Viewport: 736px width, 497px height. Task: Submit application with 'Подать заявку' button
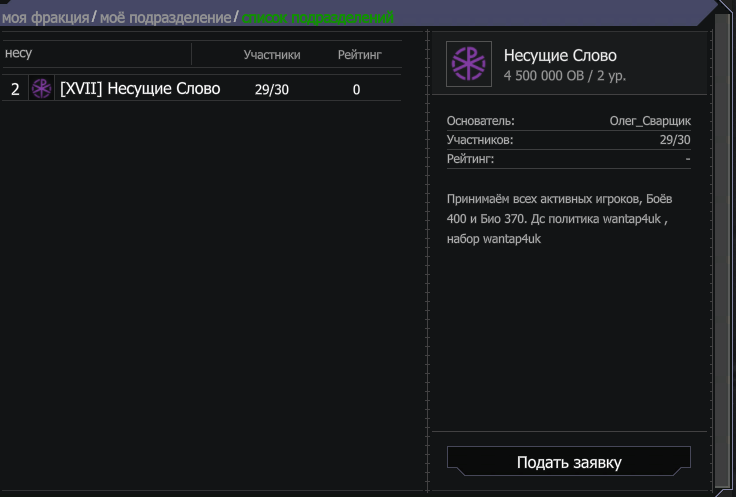pyautogui.click(x=569, y=462)
